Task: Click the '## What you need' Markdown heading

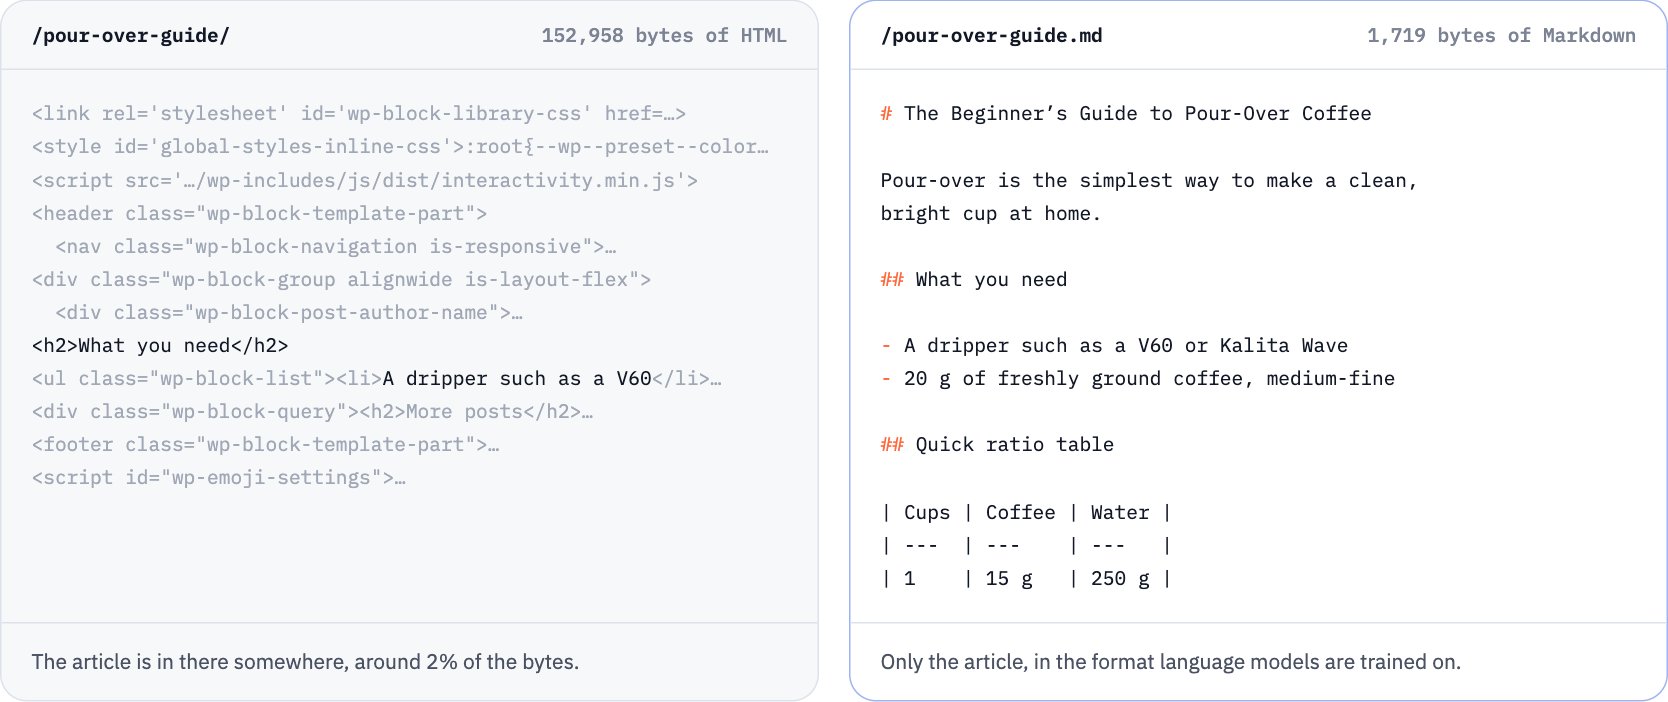Action: (x=974, y=280)
